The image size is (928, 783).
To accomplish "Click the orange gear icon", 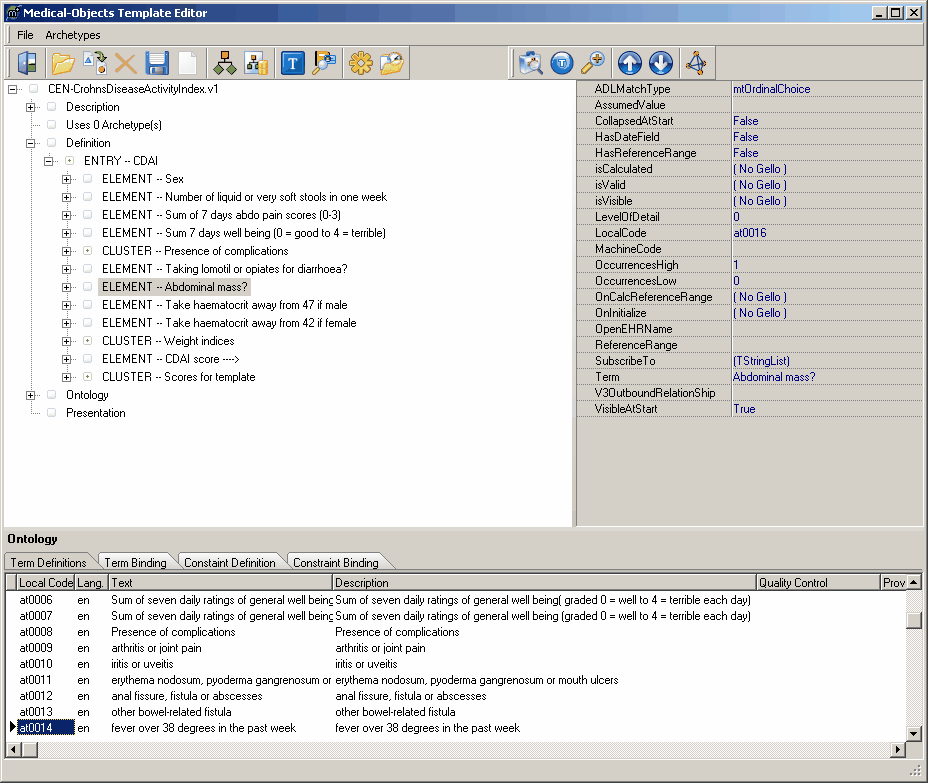I will click(x=360, y=63).
